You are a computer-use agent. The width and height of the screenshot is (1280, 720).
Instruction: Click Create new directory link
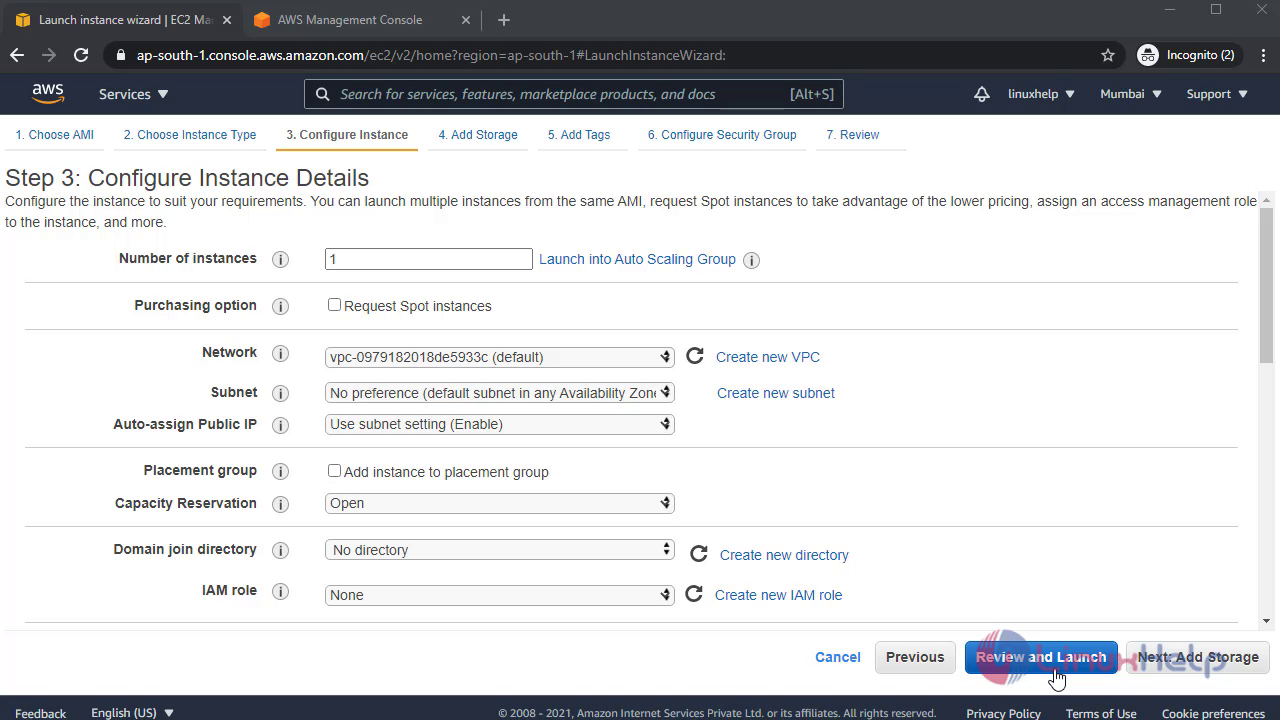(784, 555)
